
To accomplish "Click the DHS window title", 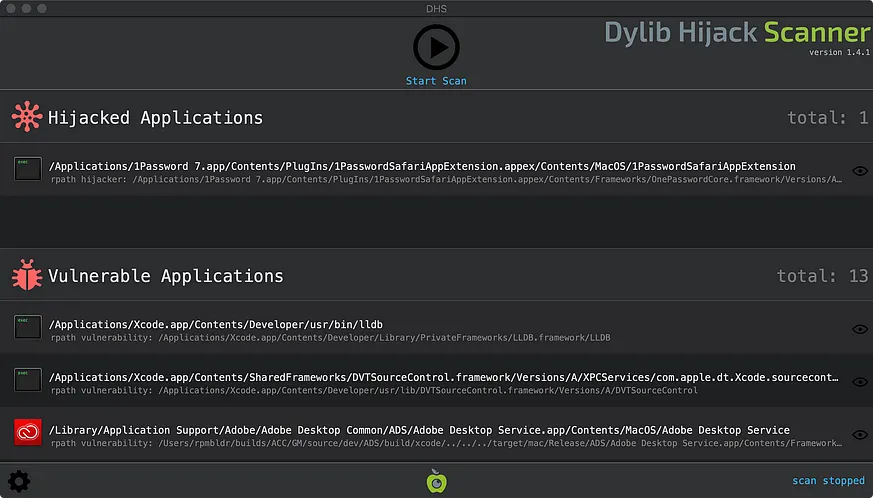I will coord(436,8).
